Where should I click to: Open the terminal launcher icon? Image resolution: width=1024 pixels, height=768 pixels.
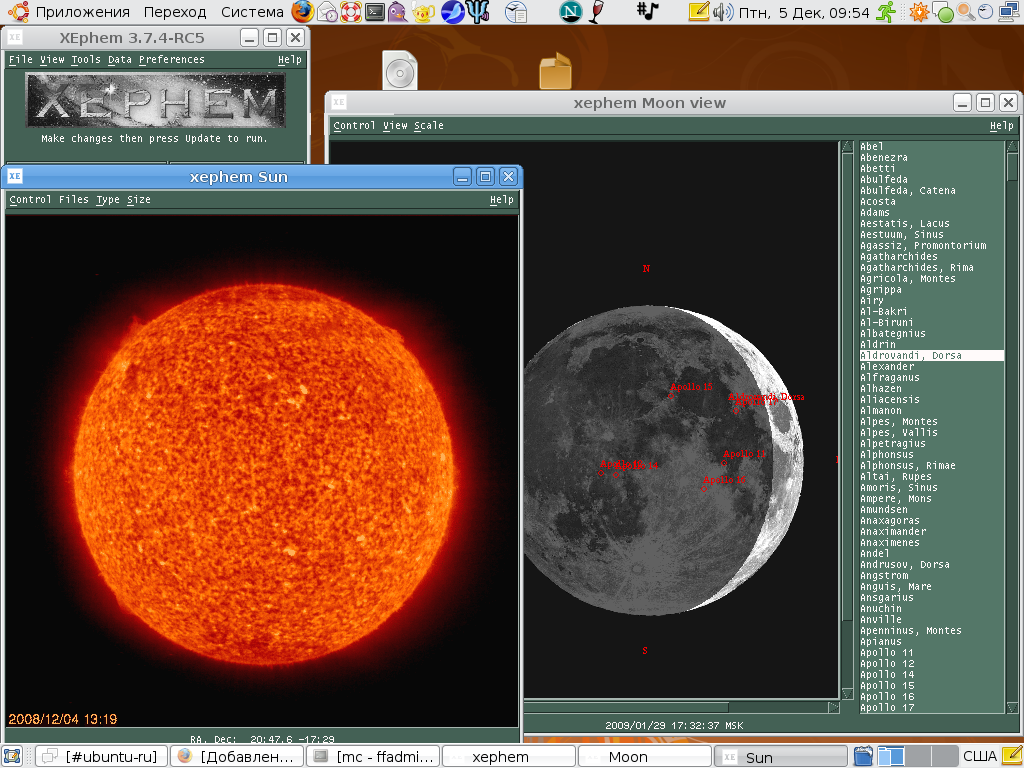click(x=375, y=12)
